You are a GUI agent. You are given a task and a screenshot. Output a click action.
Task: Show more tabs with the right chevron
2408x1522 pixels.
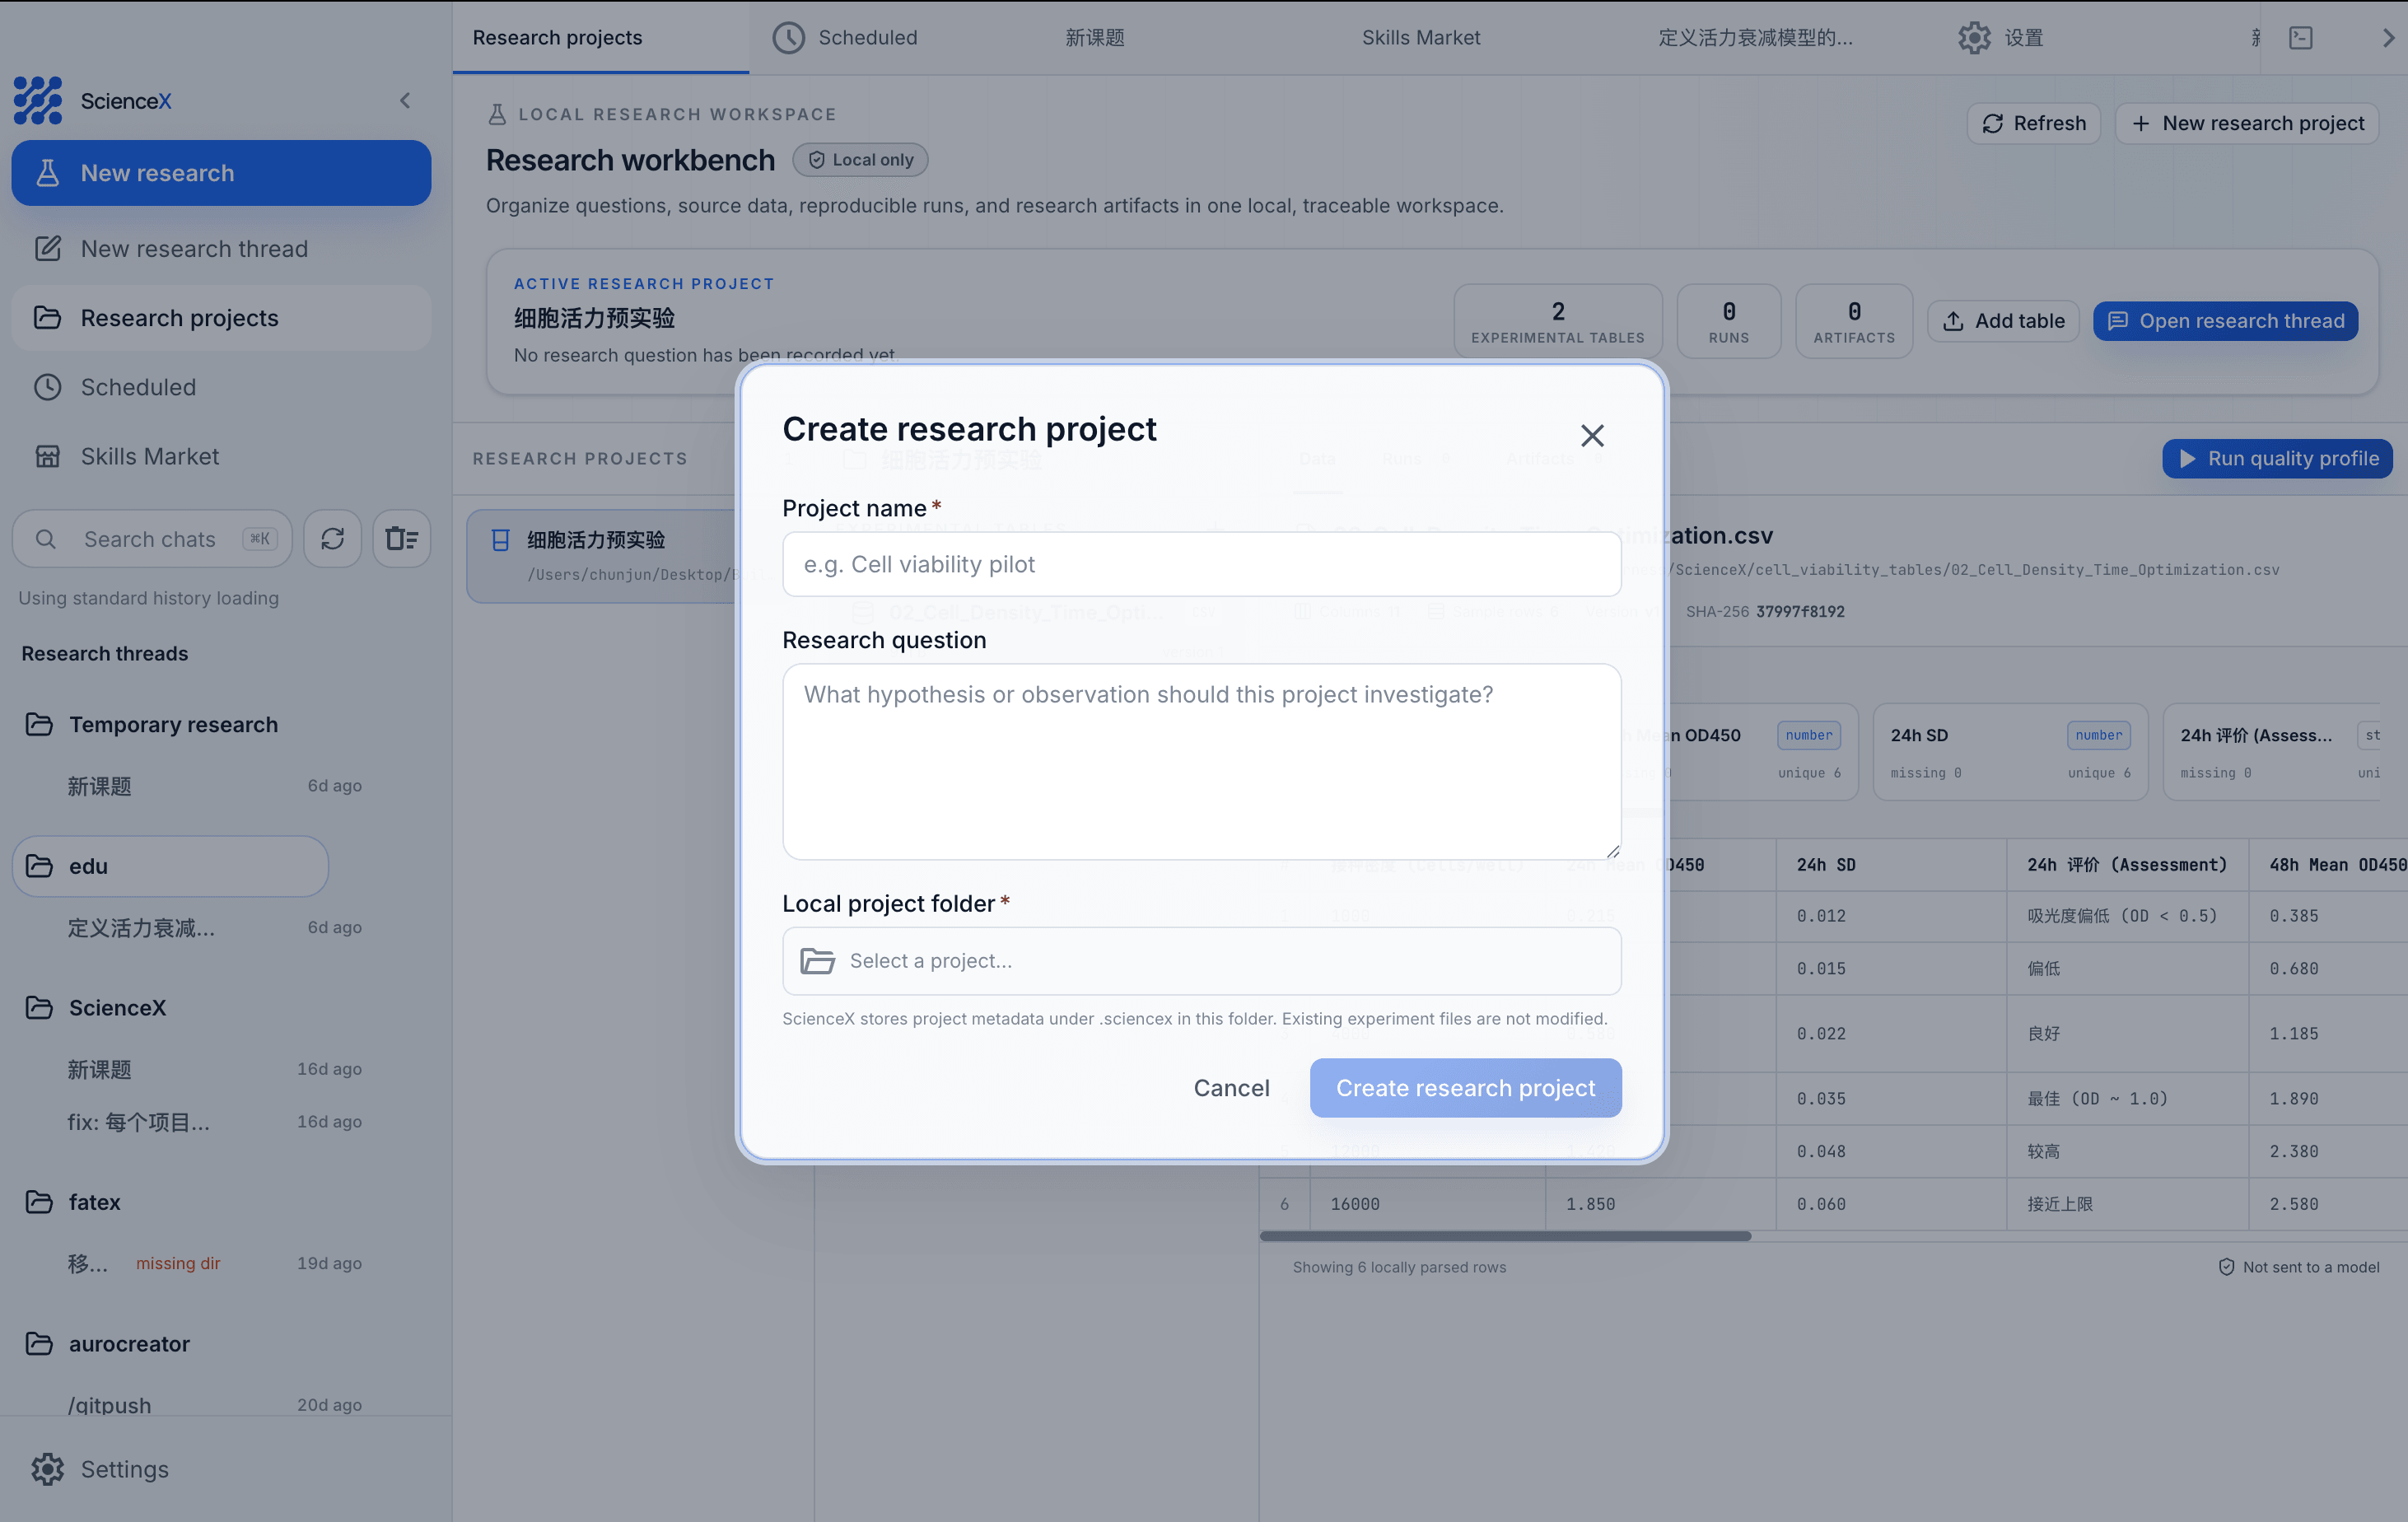point(2388,37)
